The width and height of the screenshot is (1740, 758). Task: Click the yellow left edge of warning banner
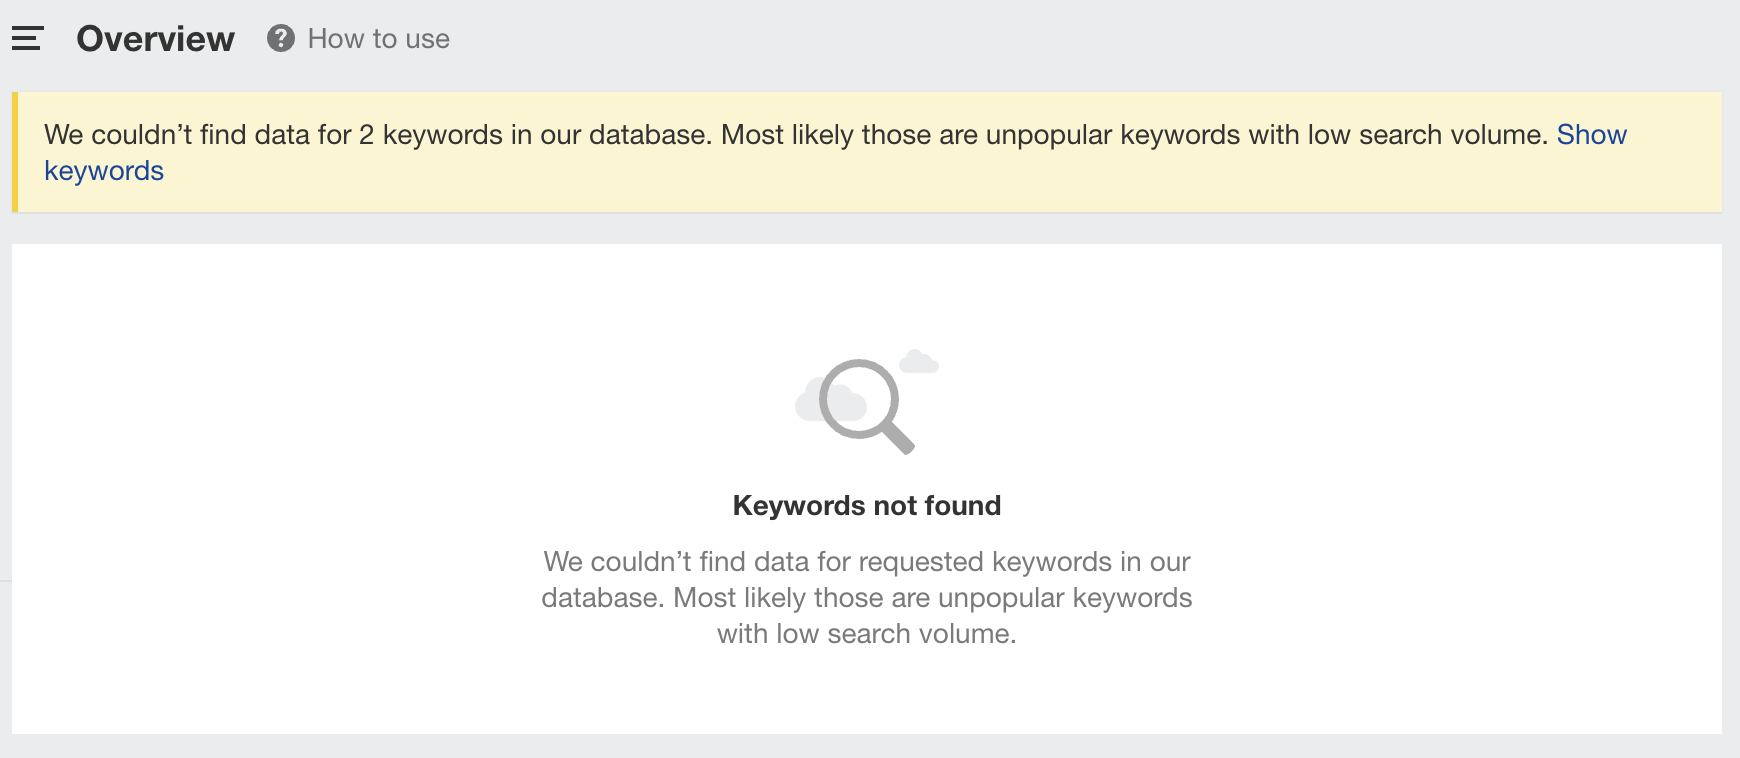(15, 152)
